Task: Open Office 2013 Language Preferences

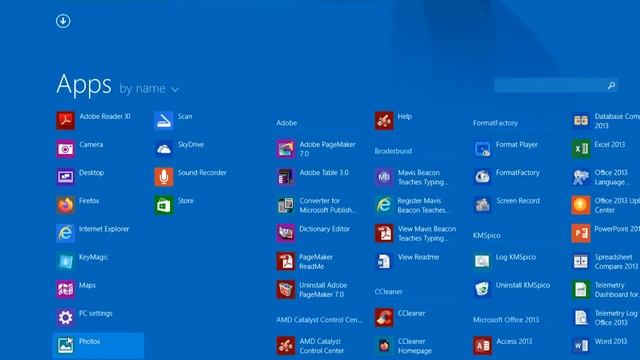Action: 600,177
